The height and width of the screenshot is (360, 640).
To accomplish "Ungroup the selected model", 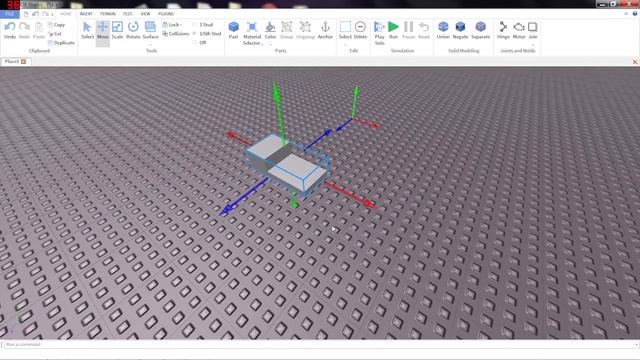I will (305, 31).
